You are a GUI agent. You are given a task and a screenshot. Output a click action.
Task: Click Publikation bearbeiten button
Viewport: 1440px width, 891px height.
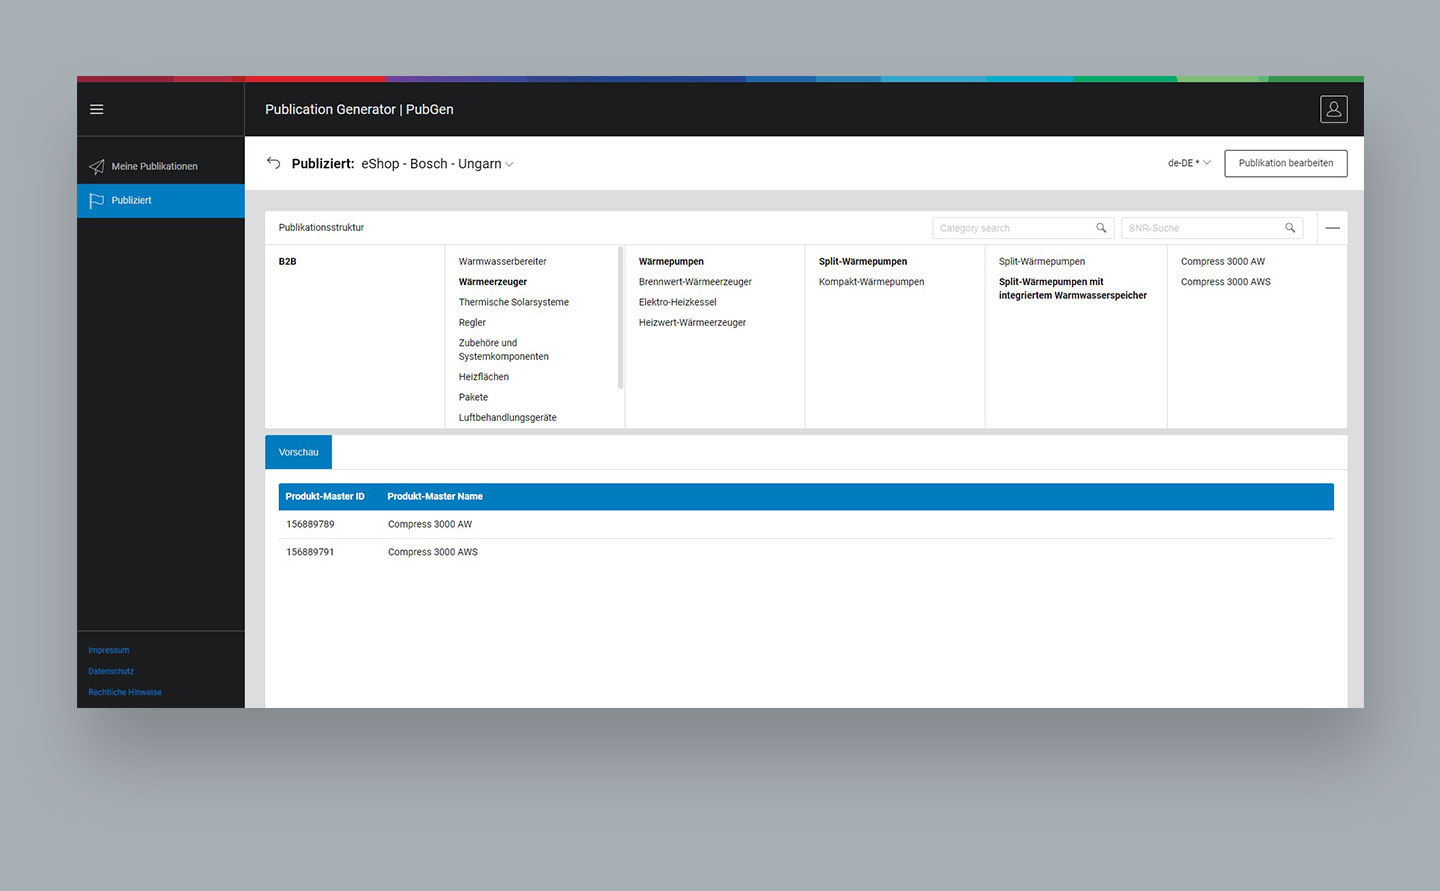click(x=1286, y=163)
